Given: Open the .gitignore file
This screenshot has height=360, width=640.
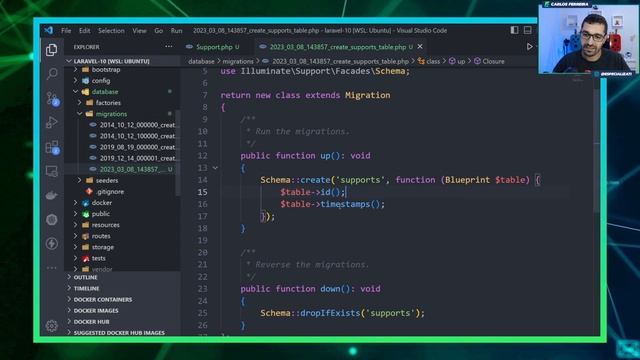Looking at the screenshot, I should click(x=110, y=191).
